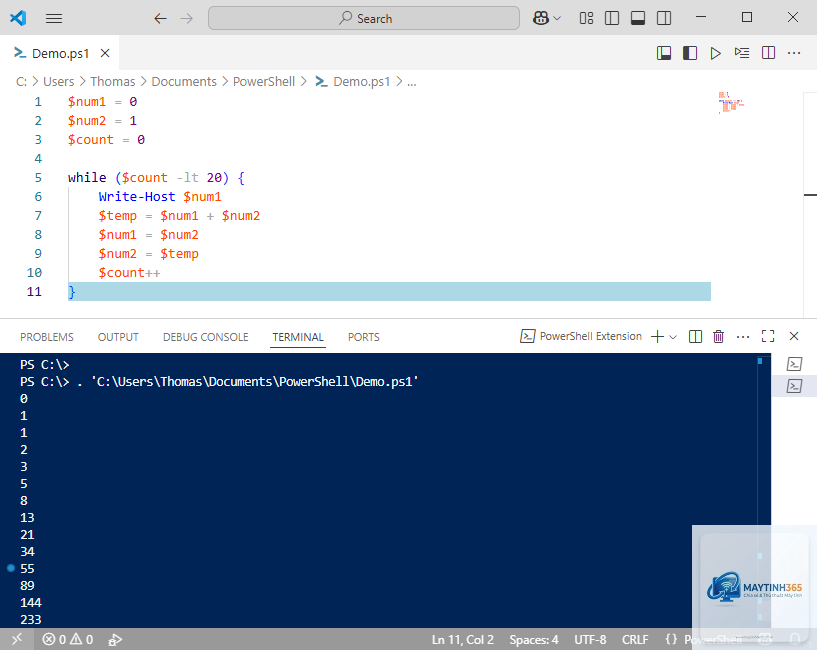The image size is (817, 650).
Task: Open Copilot chat icon
Action: (541, 19)
